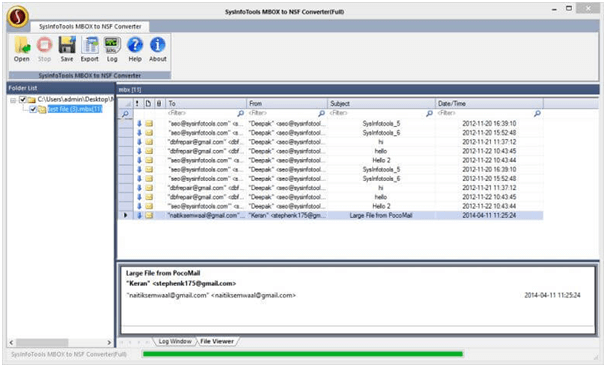
Task: Click the Date/Time filter input field
Action: click(485, 113)
